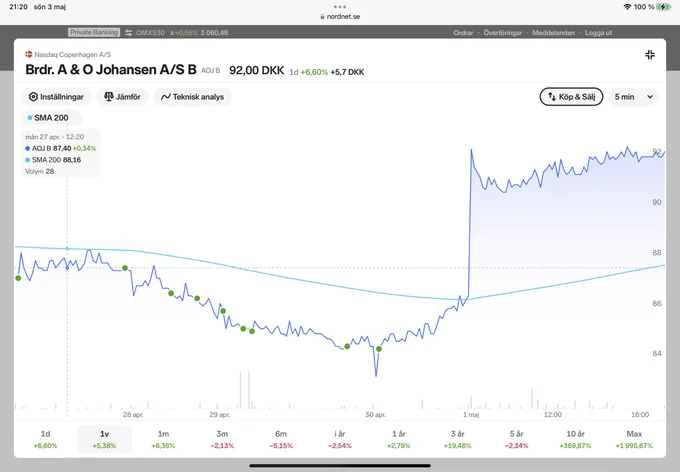
Task: Select the 1v time range tab
Action: tap(105, 439)
